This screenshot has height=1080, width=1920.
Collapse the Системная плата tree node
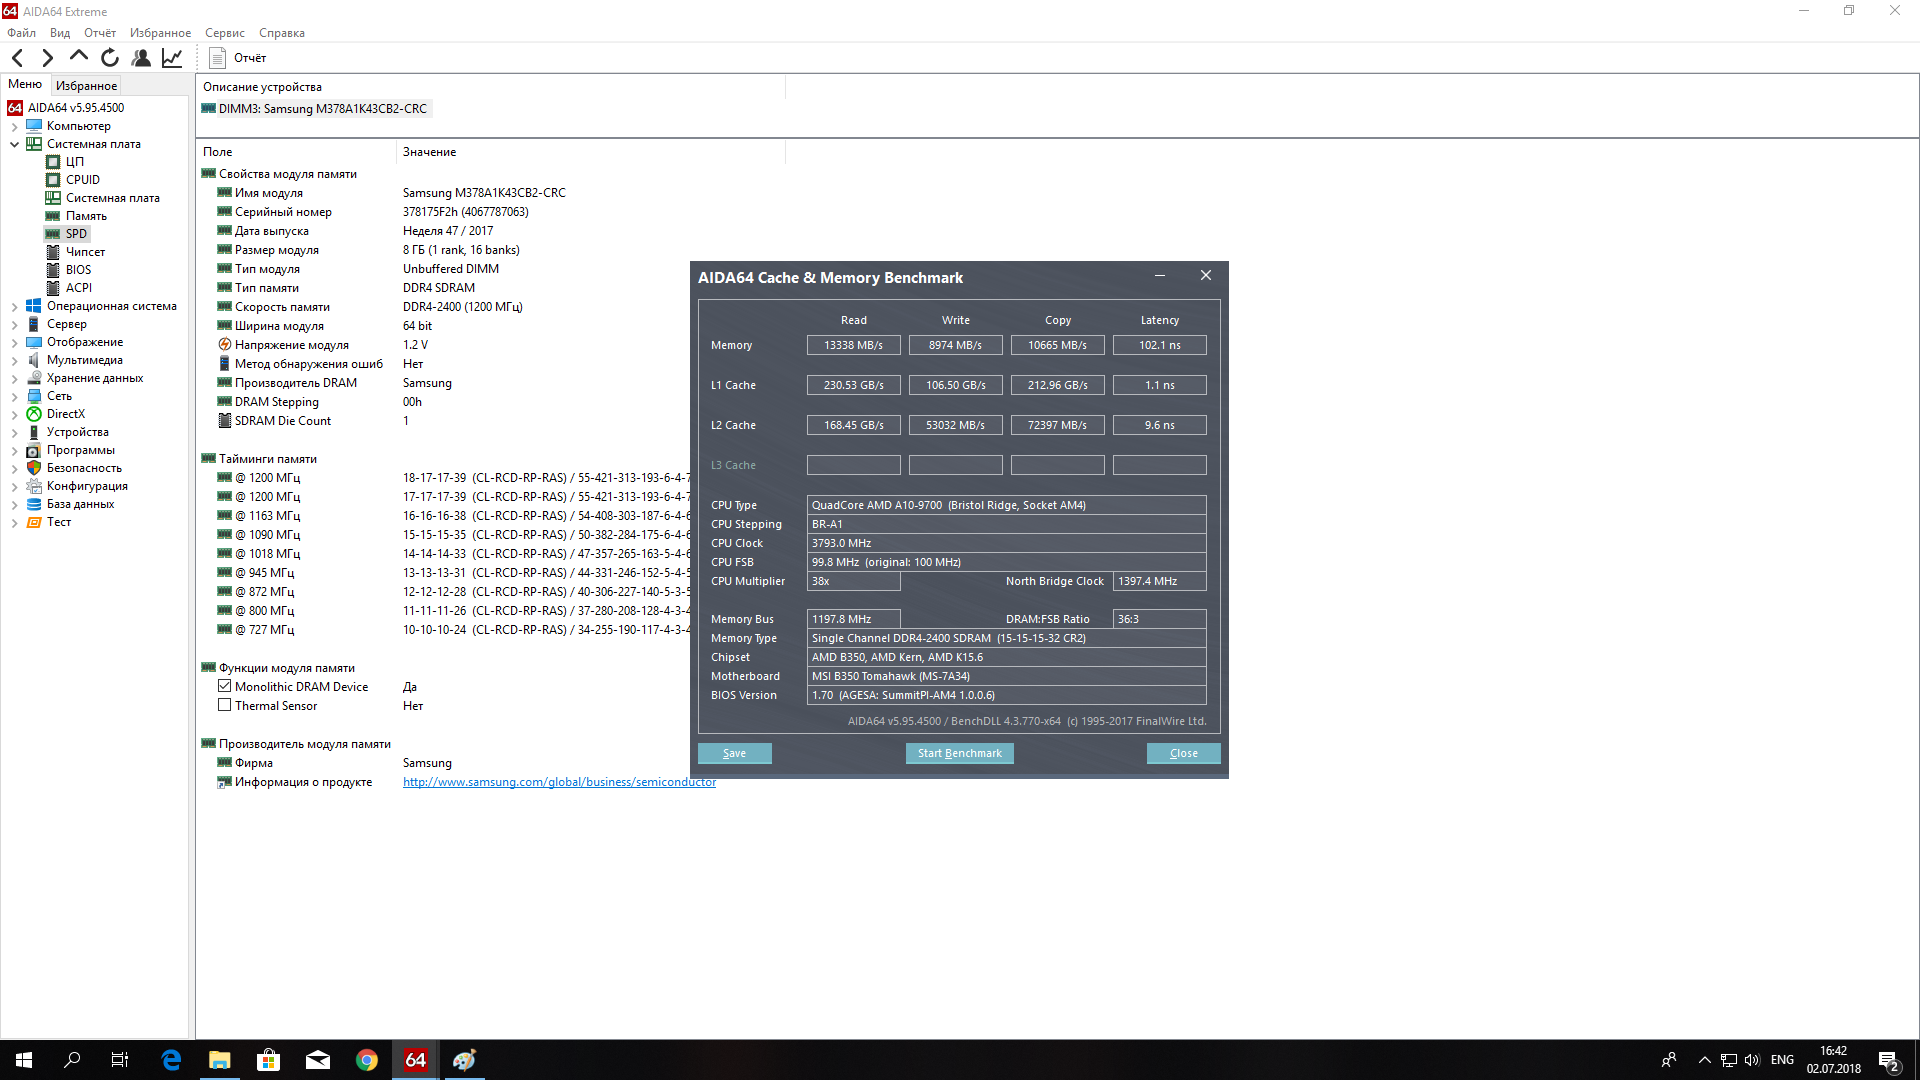point(15,144)
